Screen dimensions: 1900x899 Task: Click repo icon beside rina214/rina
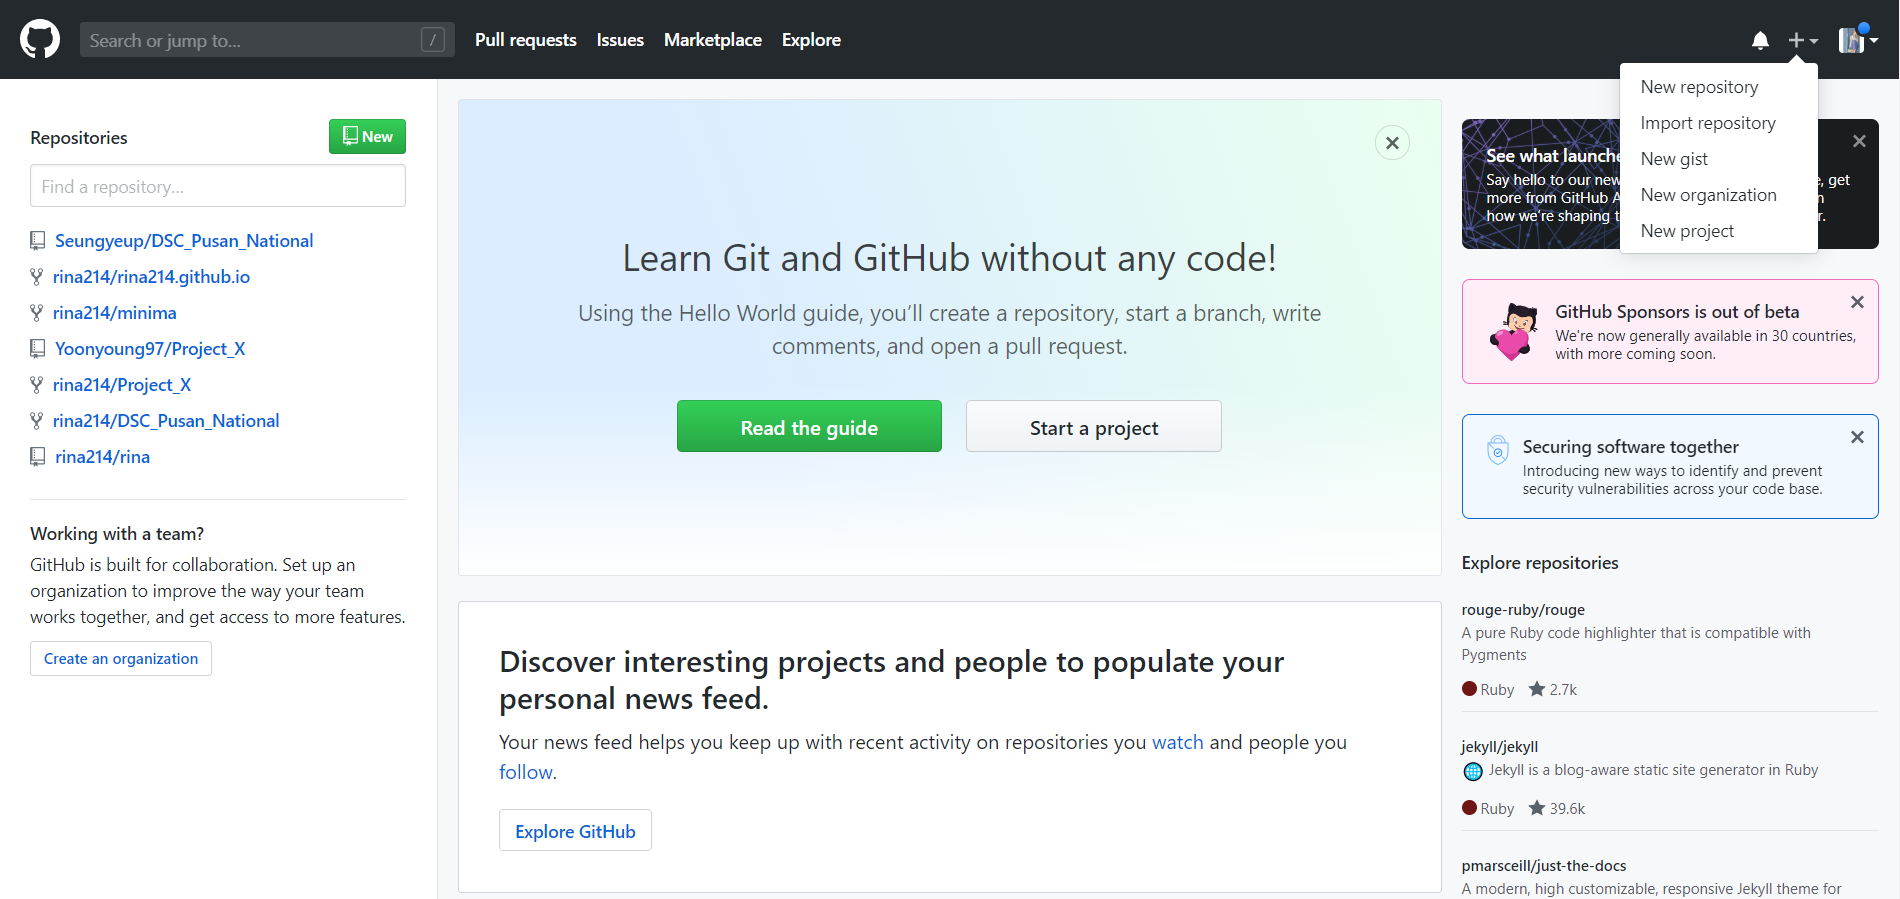(38, 457)
